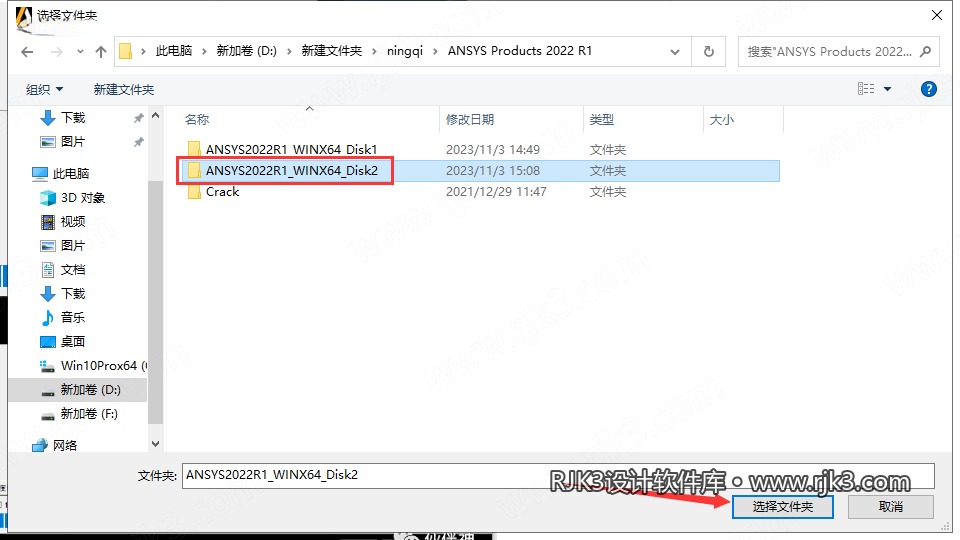Screen dimensions: 960x540
Task: Select 此电脑 in navigation pane
Action: [x=70, y=174]
